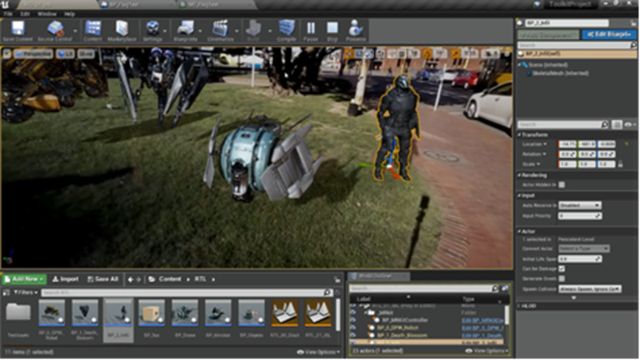Open Details property matrix grid icon
The width and height of the screenshot is (640, 360).
coord(617,124)
